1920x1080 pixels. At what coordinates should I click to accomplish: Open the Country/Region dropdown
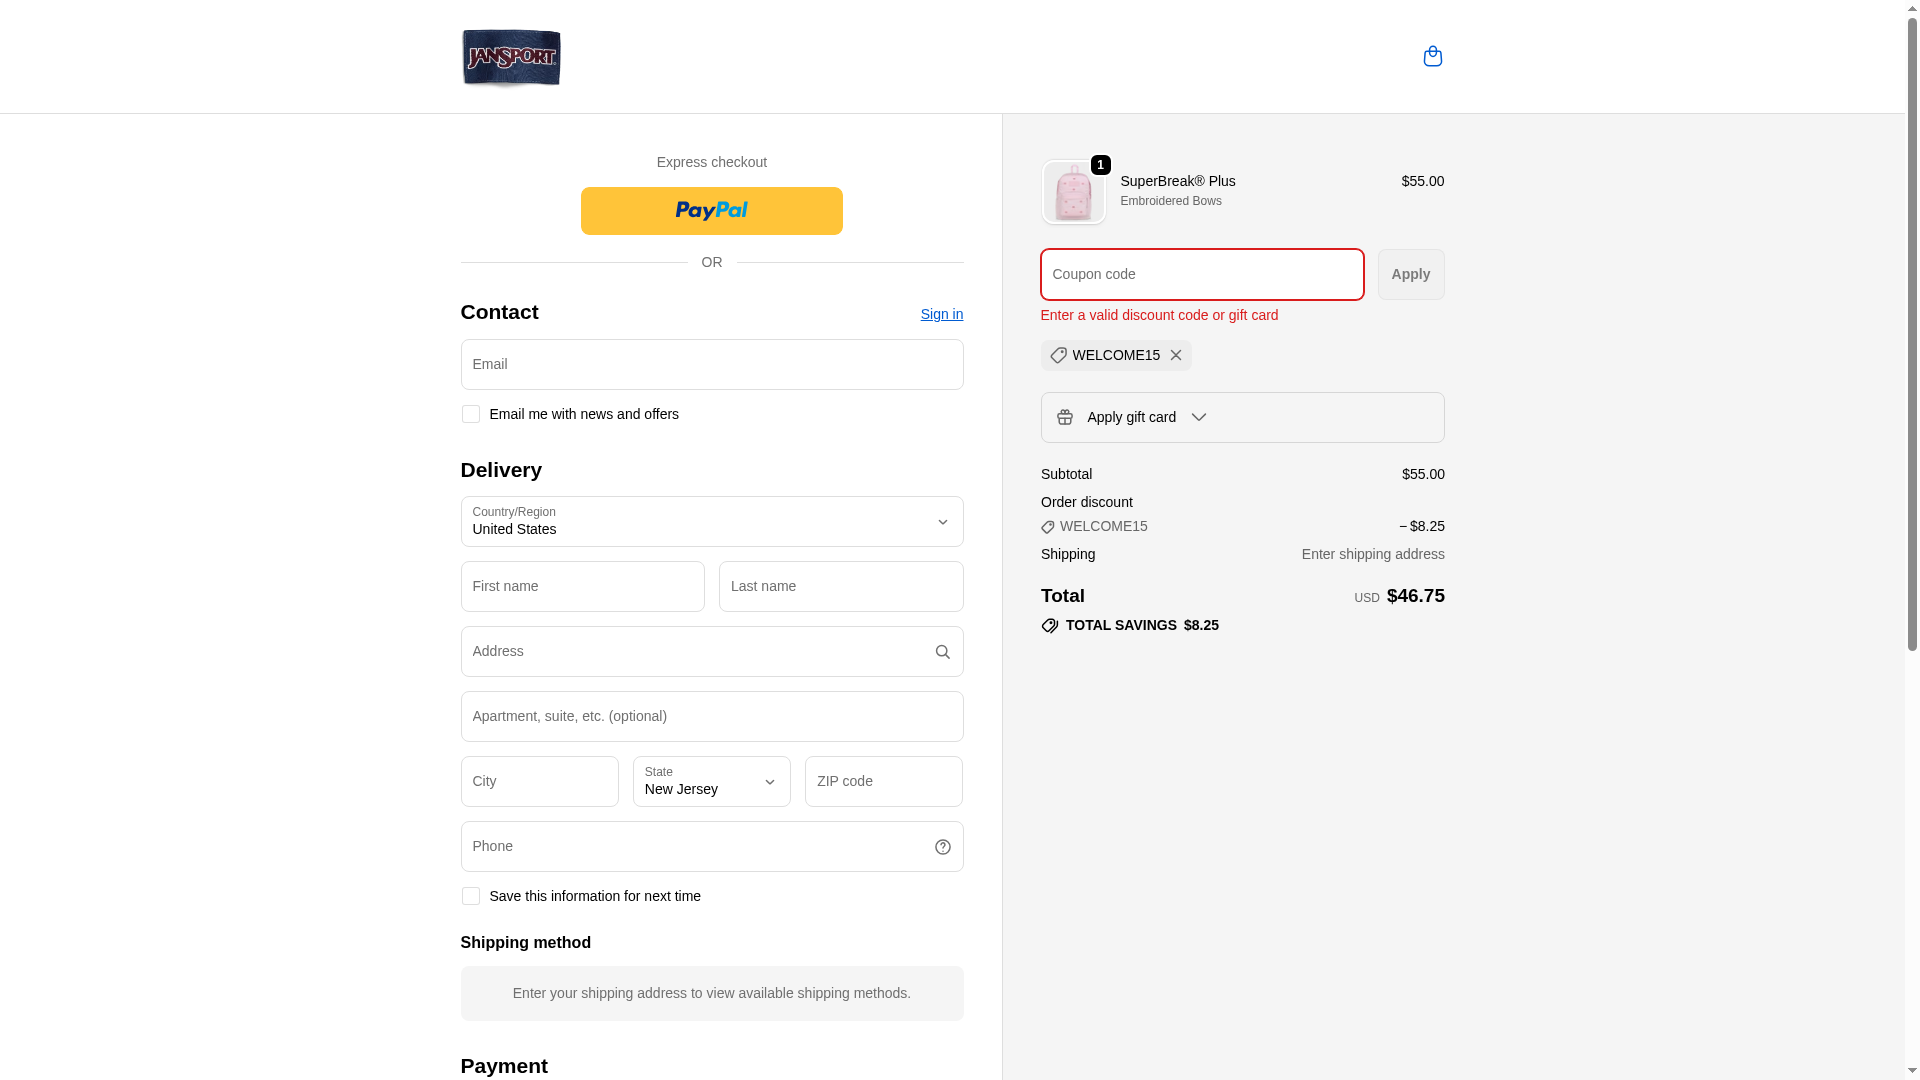[711, 521]
